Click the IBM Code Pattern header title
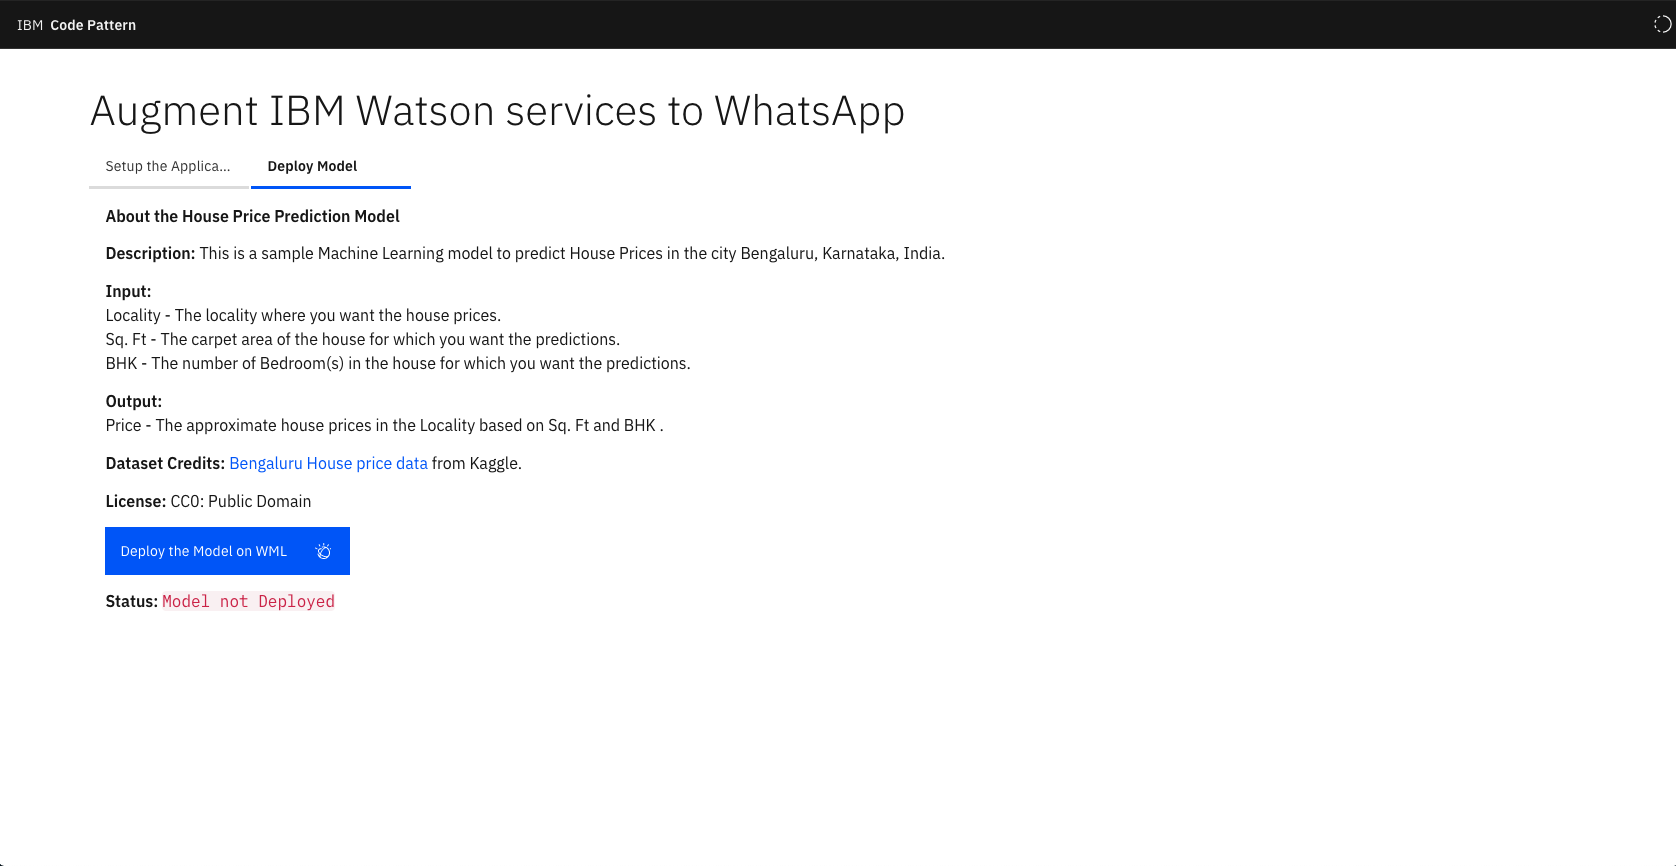1676x866 pixels. (x=76, y=25)
